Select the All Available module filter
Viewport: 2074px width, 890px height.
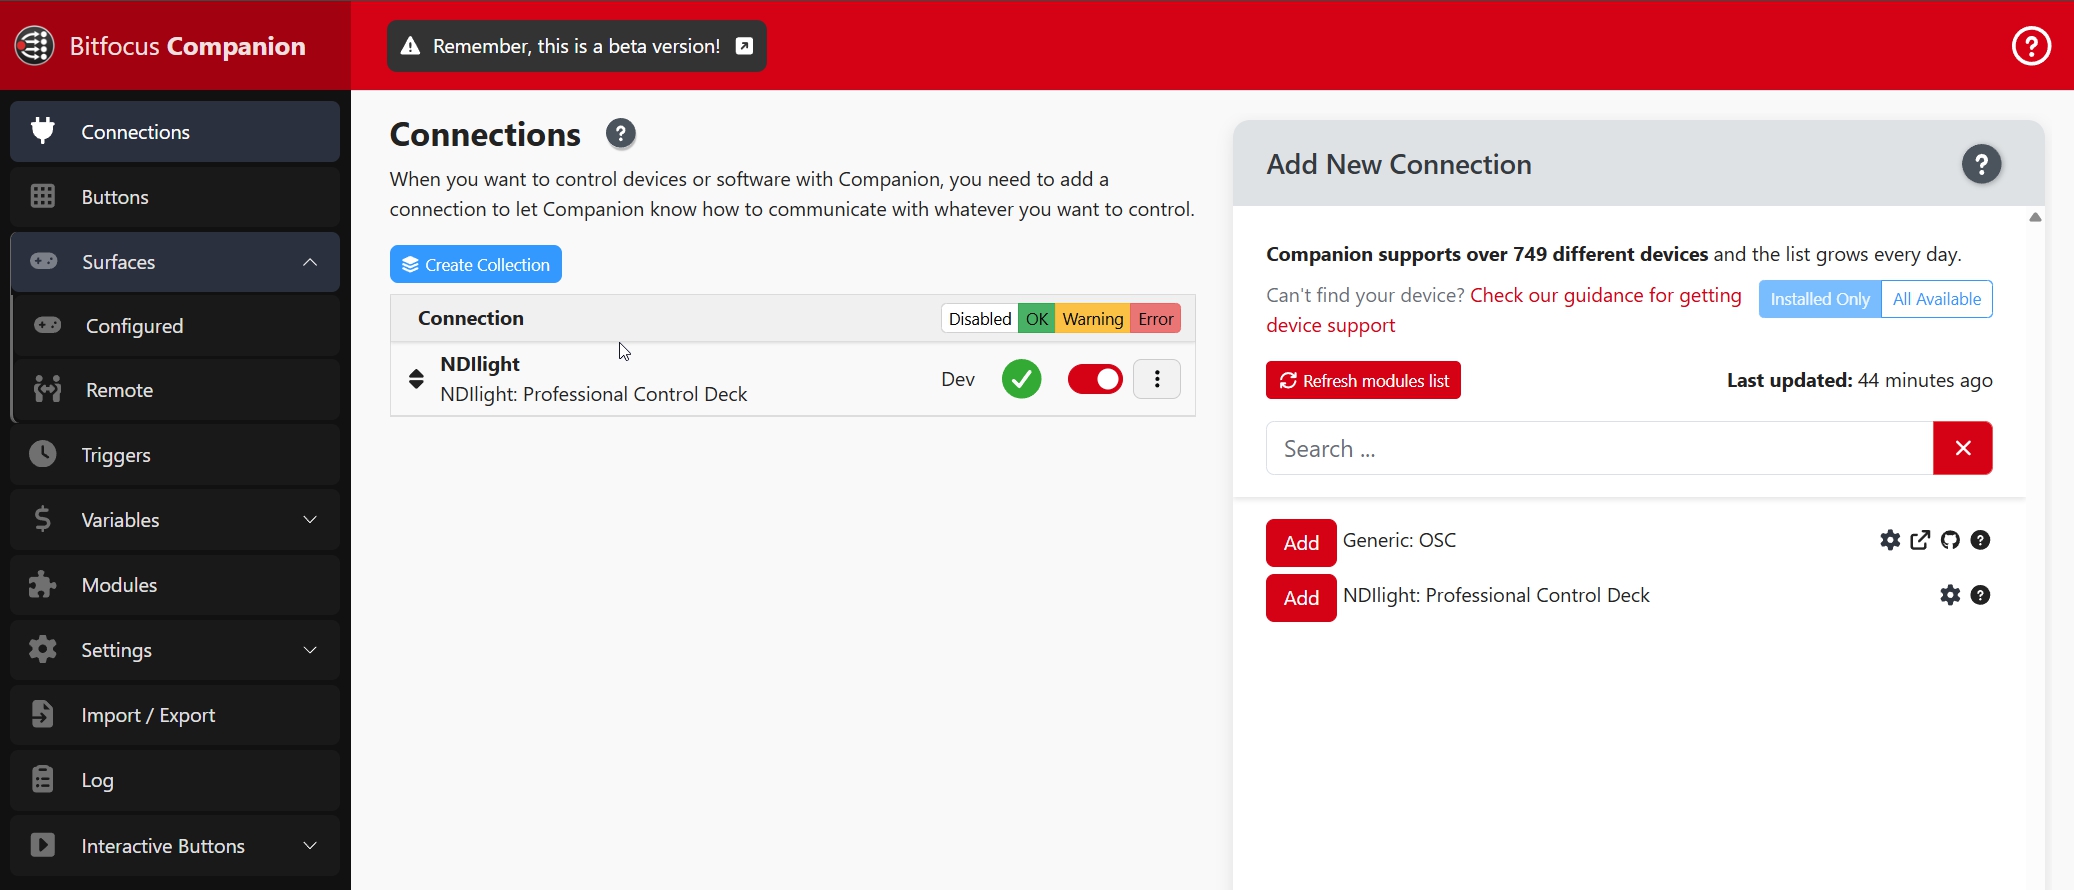coord(1937,299)
